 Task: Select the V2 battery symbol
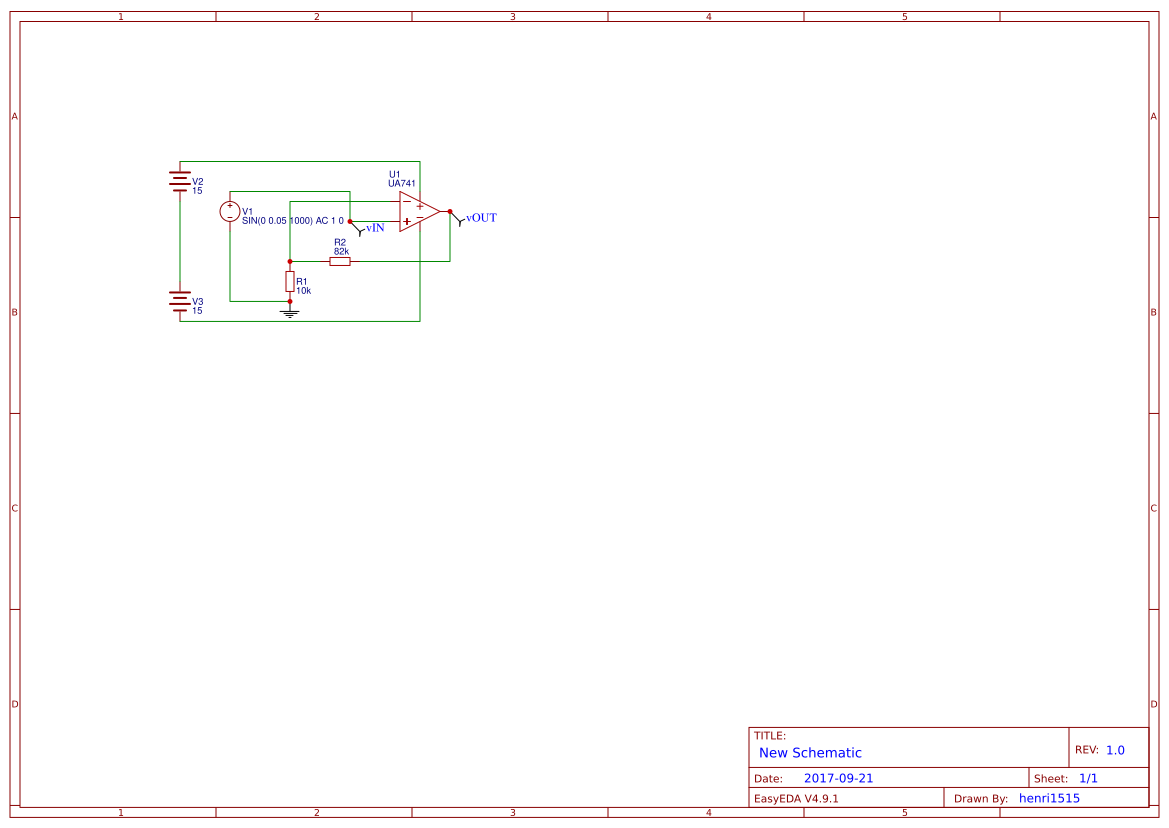pyautogui.click(x=179, y=181)
